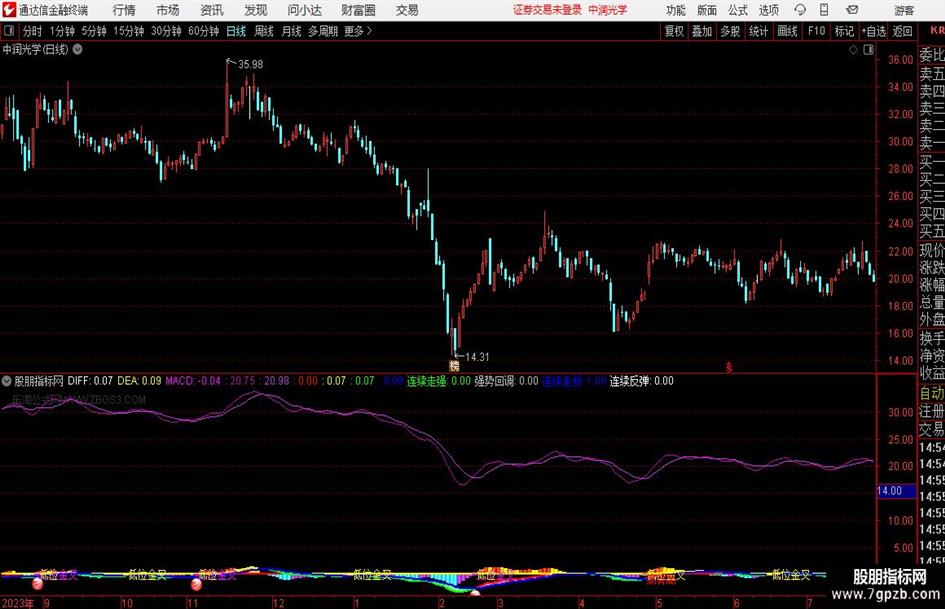The height and width of the screenshot is (609, 945).
Task: Click the 画线 drawing tools button
Action: point(787,31)
